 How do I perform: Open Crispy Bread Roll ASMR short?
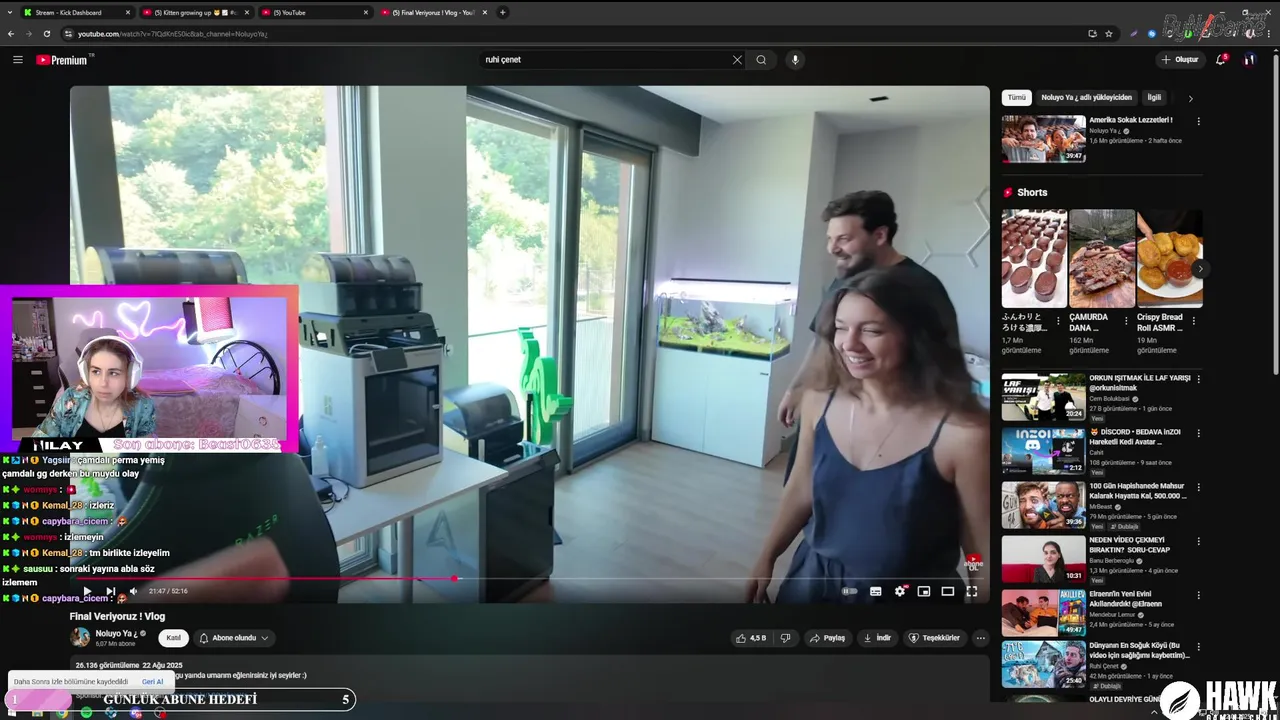(1170, 258)
